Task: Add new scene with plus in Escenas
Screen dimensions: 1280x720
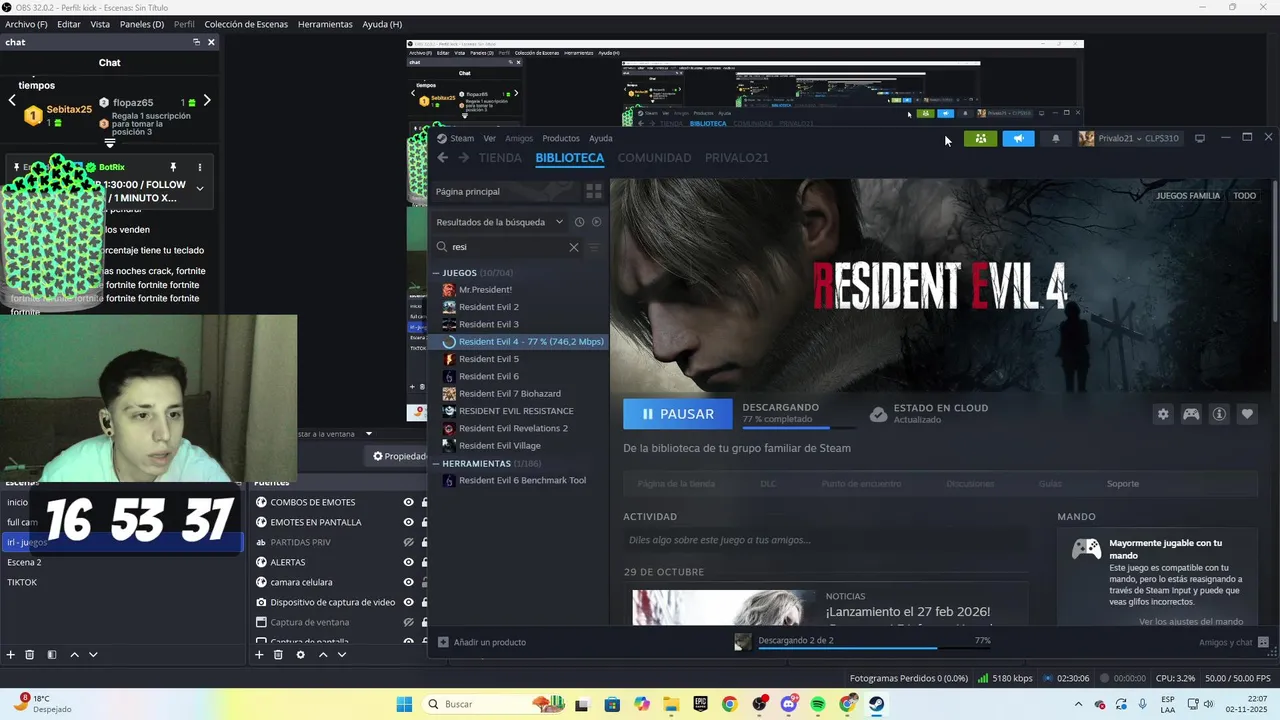Action: [11, 655]
